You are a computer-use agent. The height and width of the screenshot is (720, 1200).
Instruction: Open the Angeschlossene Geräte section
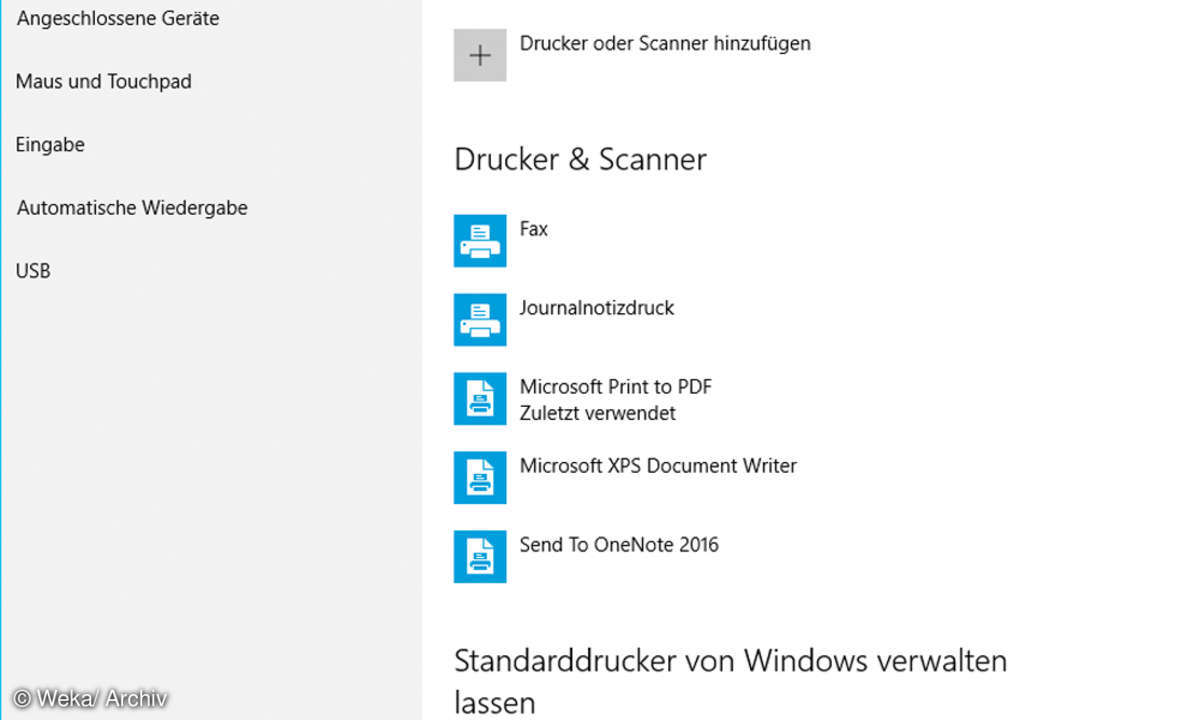[118, 19]
